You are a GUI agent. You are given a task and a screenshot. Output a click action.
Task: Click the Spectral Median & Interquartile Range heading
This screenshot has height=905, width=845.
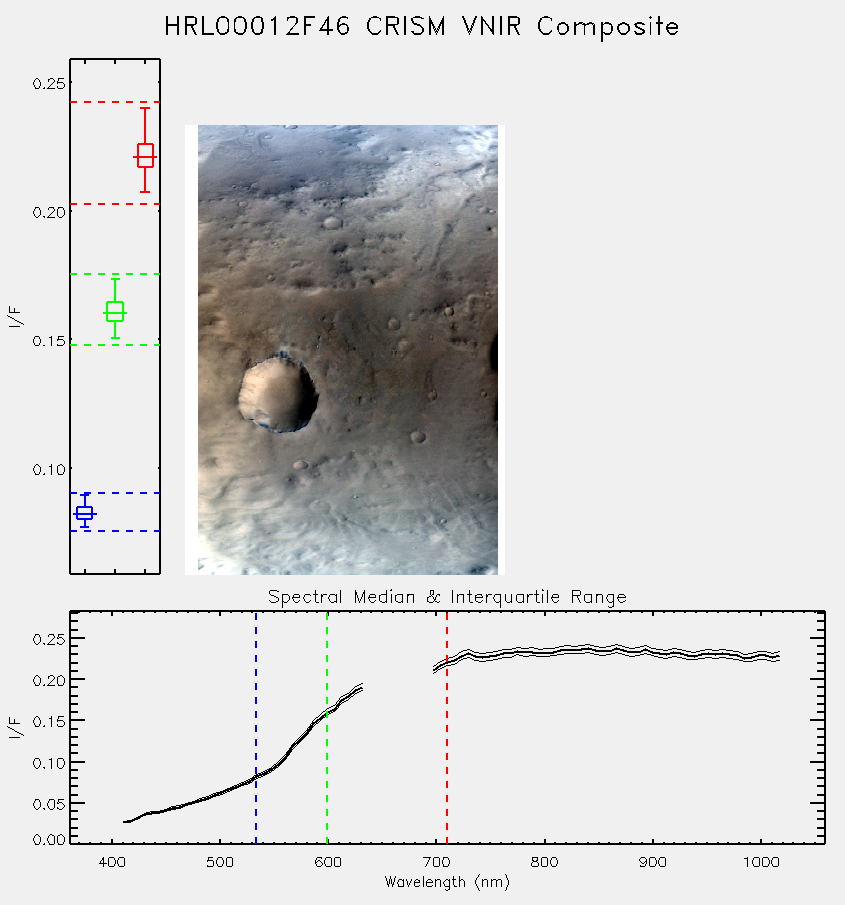447,597
